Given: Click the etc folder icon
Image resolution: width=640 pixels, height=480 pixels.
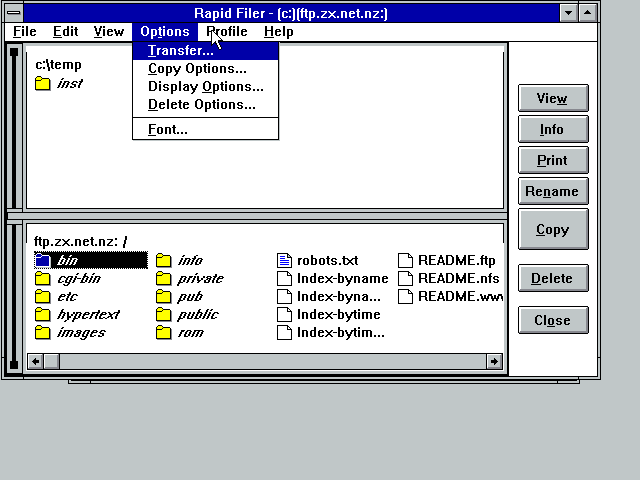Looking at the screenshot, I should pyautogui.click(x=42, y=297).
